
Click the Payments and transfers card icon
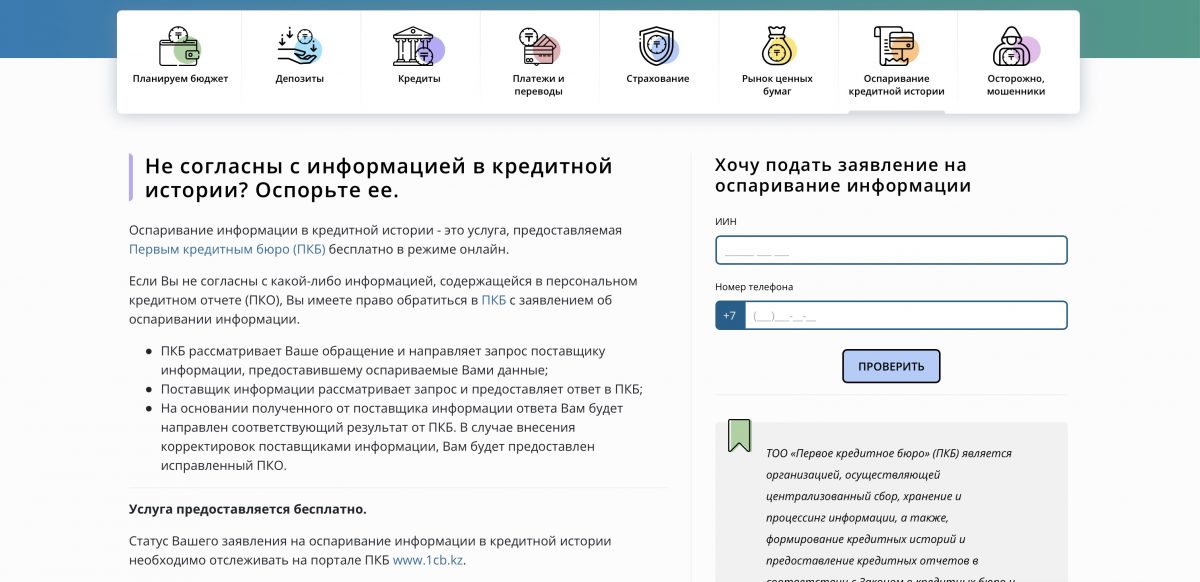click(x=539, y=46)
